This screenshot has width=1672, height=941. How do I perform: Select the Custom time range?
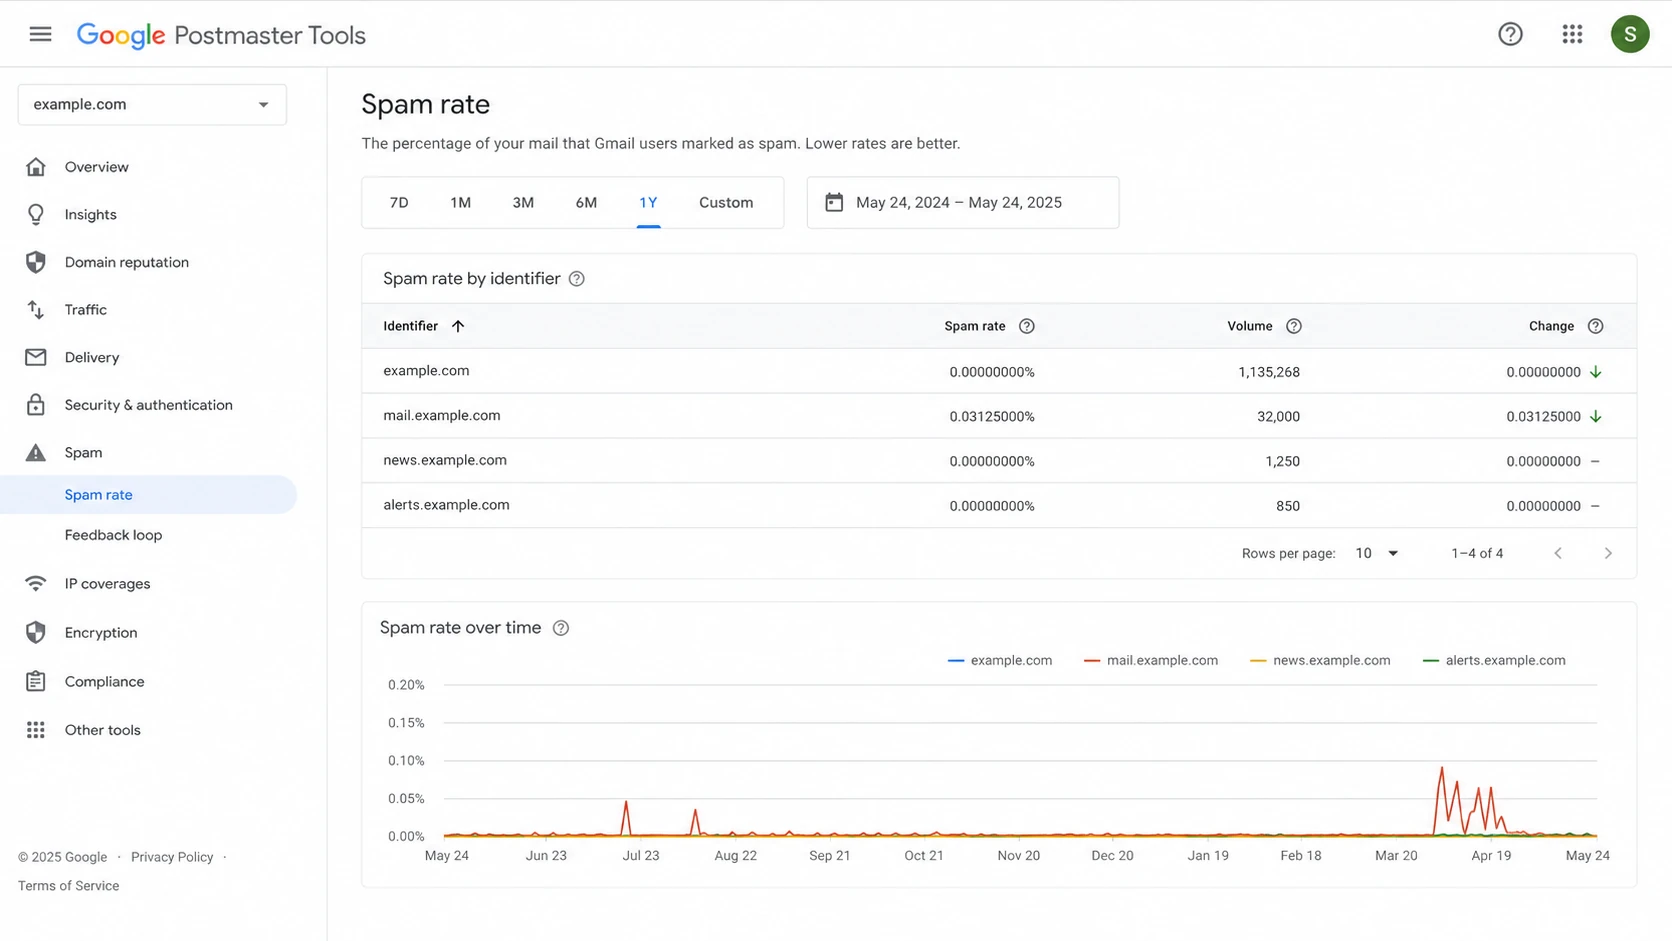(726, 203)
